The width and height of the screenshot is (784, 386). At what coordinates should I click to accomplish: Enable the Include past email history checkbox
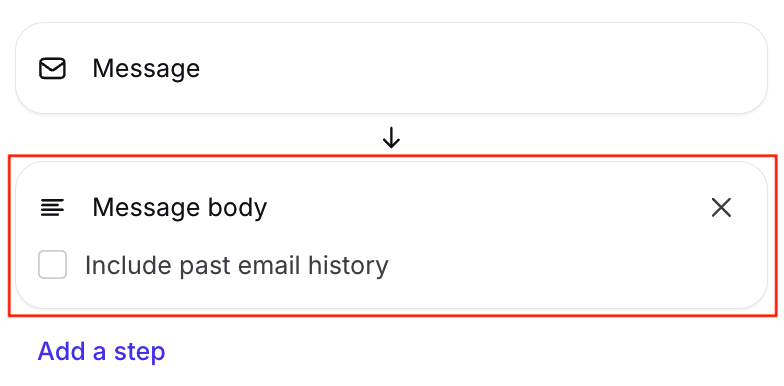52,264
